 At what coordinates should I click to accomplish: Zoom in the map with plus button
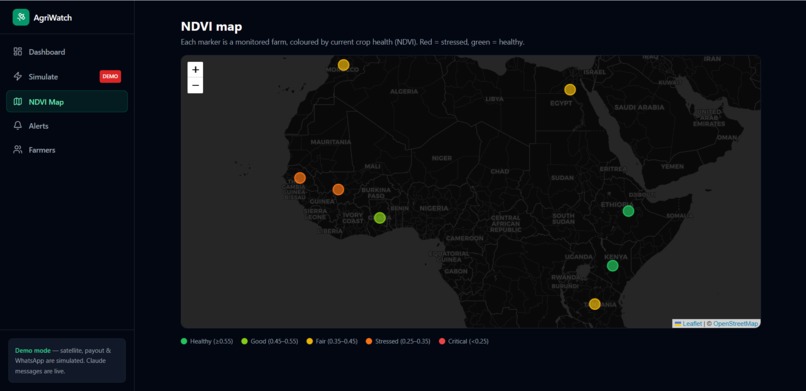[x=195, y=70]
